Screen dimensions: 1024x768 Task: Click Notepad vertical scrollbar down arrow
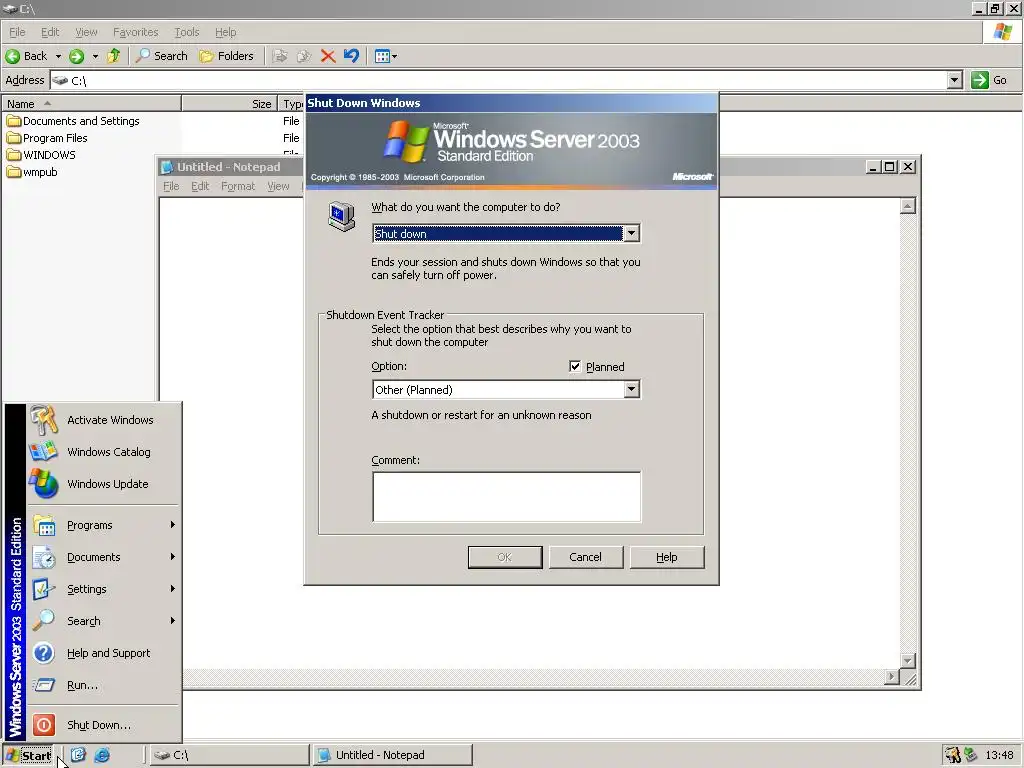[908, 661]
